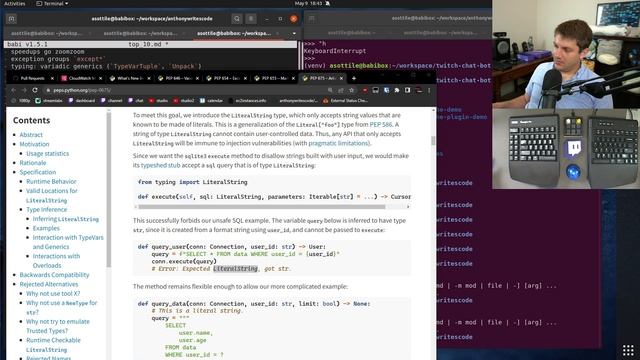
Task: Open the terminal hamburger menu
Action: coord(251,19)
